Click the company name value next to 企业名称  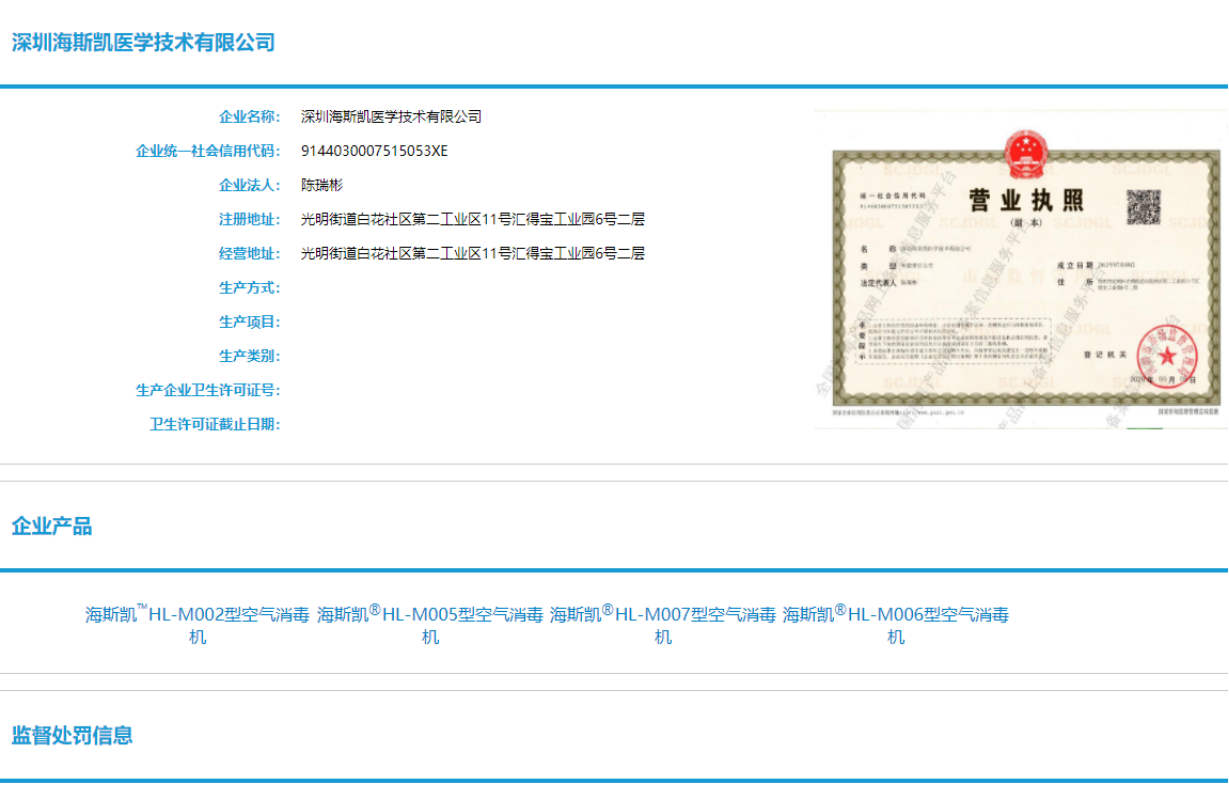391,117
